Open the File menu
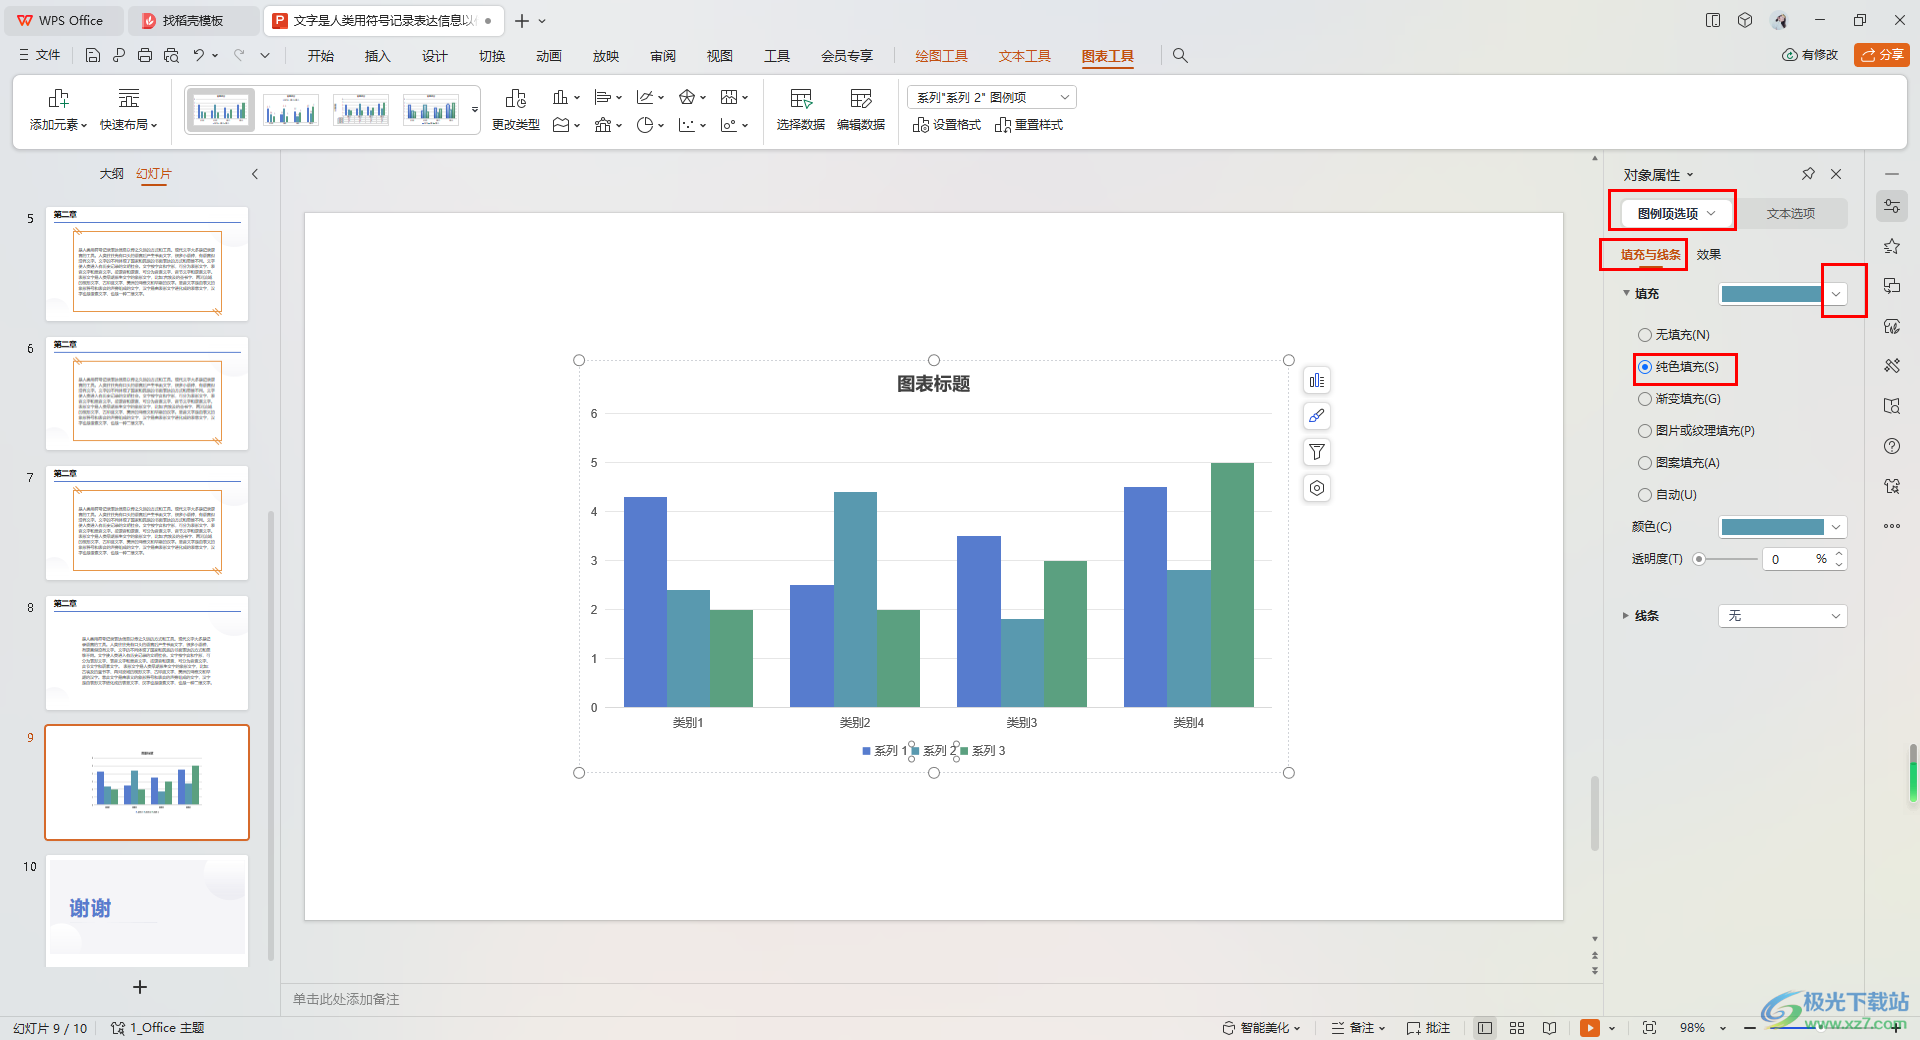This screenshot has width=1920, height=1040. coord(40,56)
